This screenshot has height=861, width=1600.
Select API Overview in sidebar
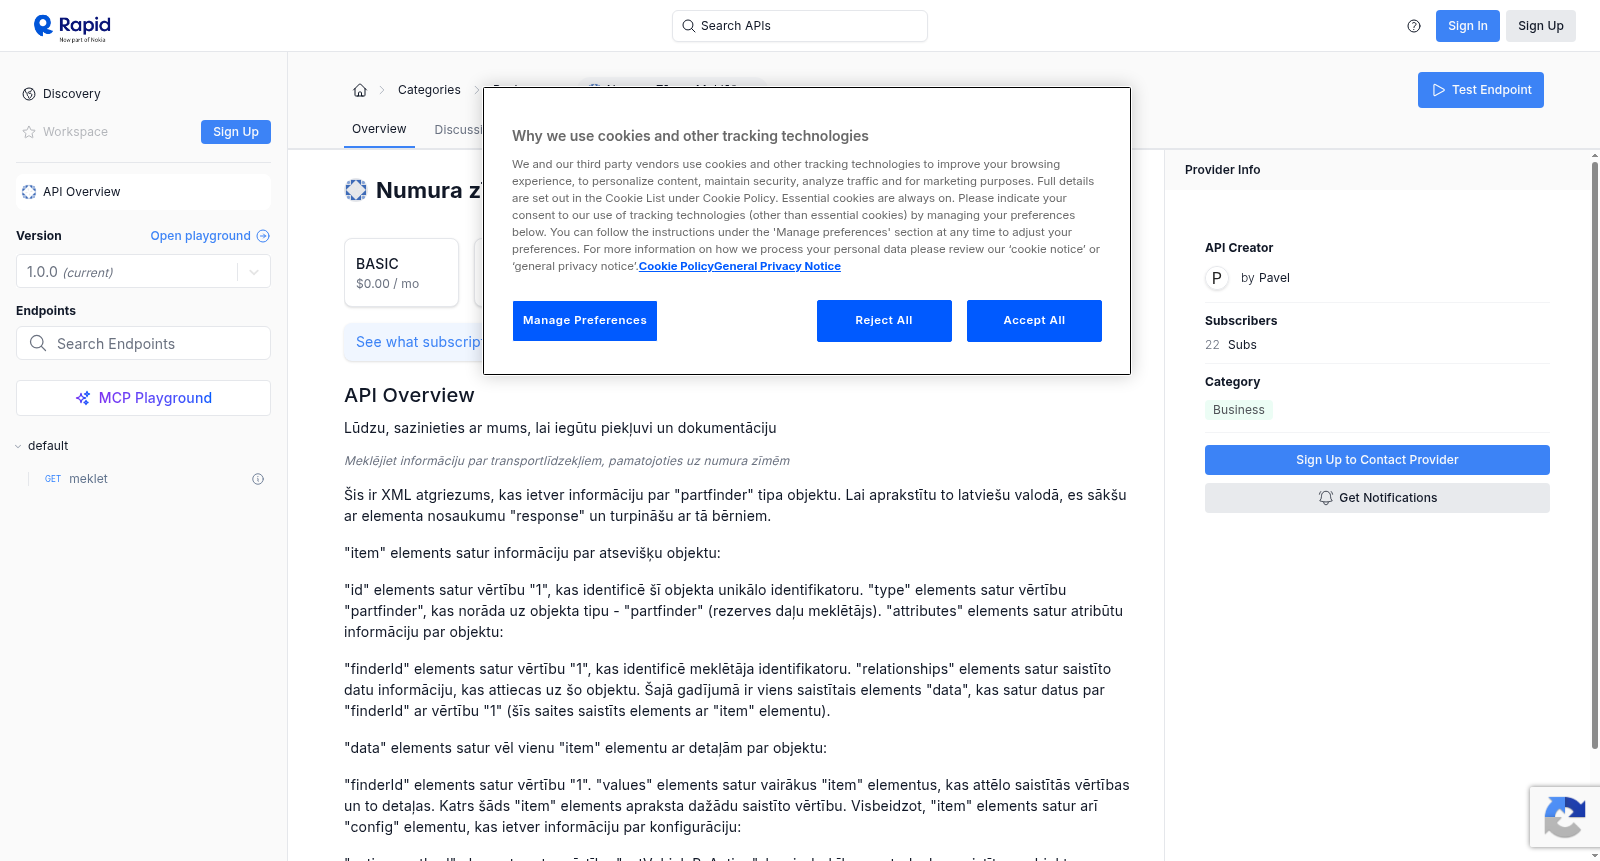tap(144, 192)
